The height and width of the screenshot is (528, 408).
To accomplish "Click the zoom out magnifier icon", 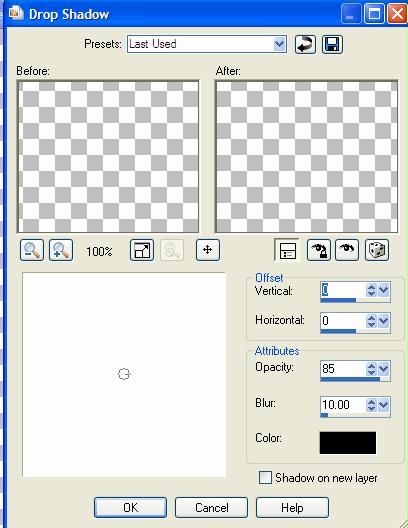I will (x=32, y=250).
